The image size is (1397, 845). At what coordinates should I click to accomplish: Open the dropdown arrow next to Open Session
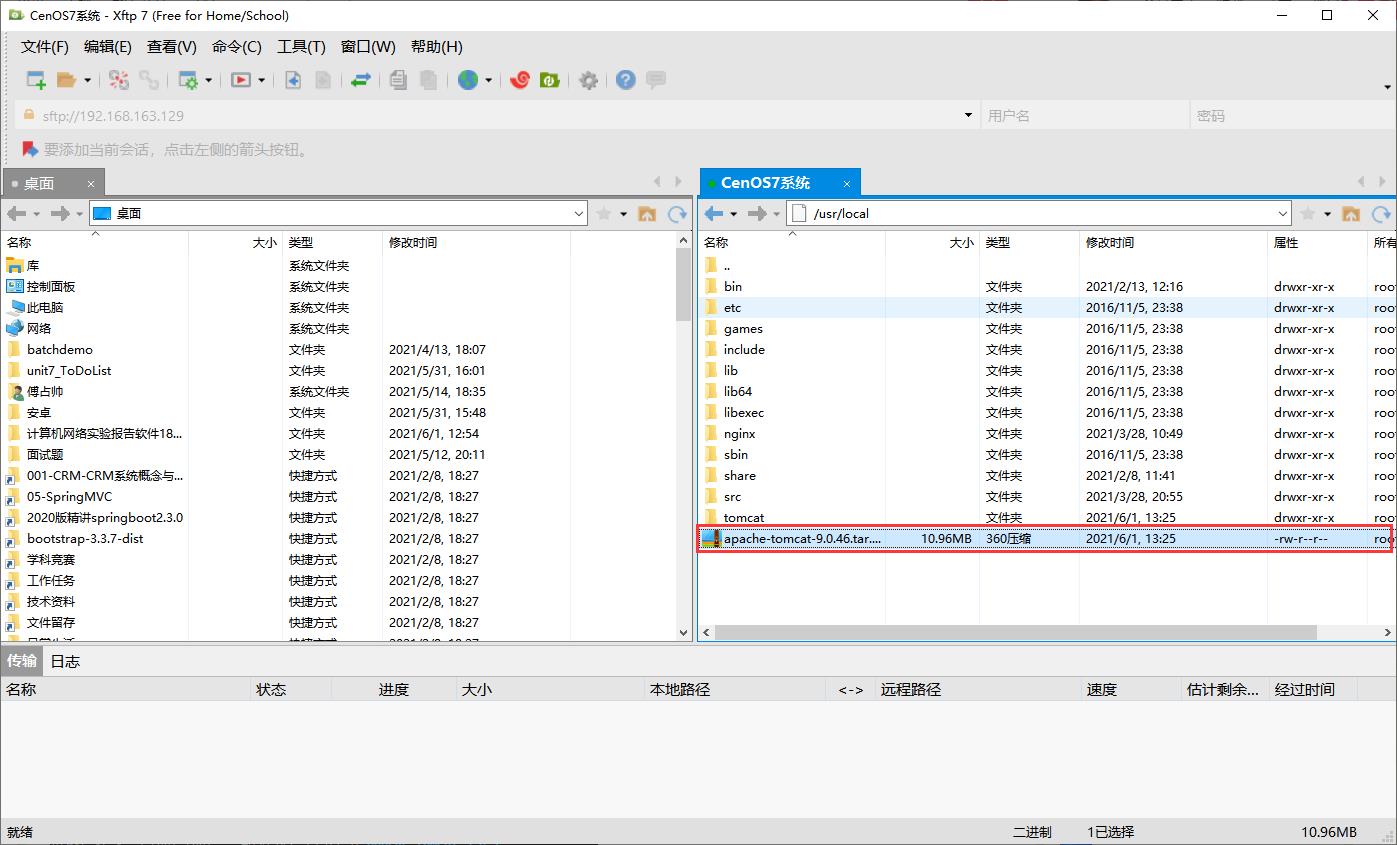point(87,80)
